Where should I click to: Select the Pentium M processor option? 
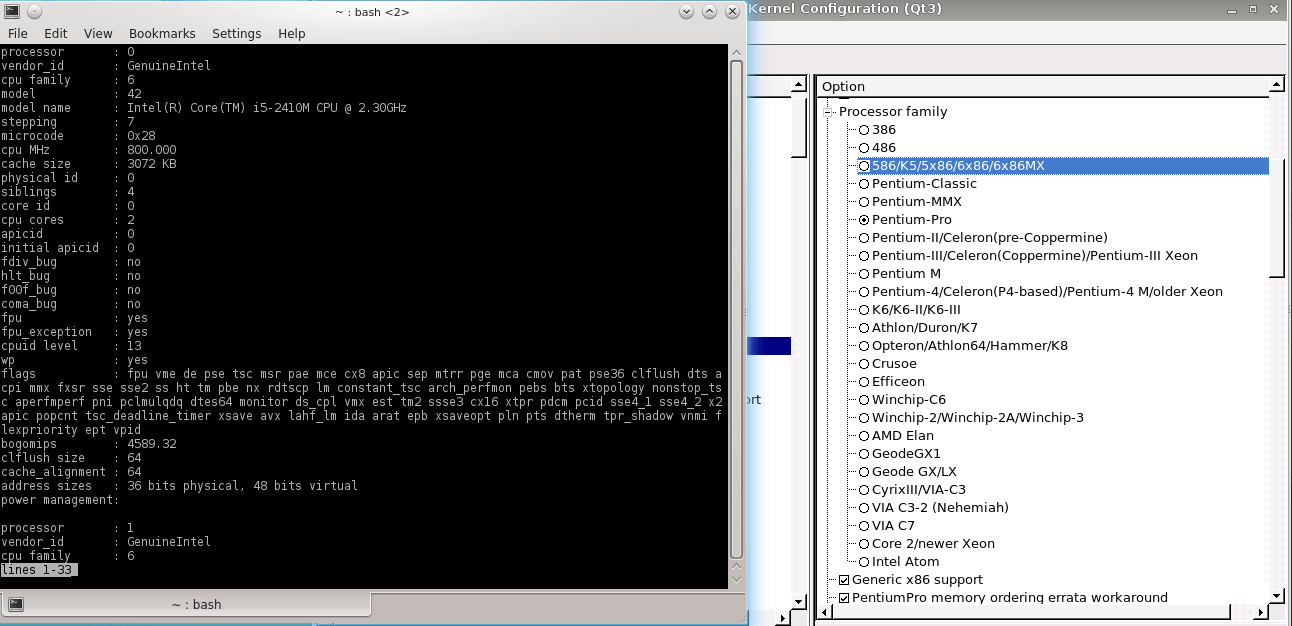864,274
